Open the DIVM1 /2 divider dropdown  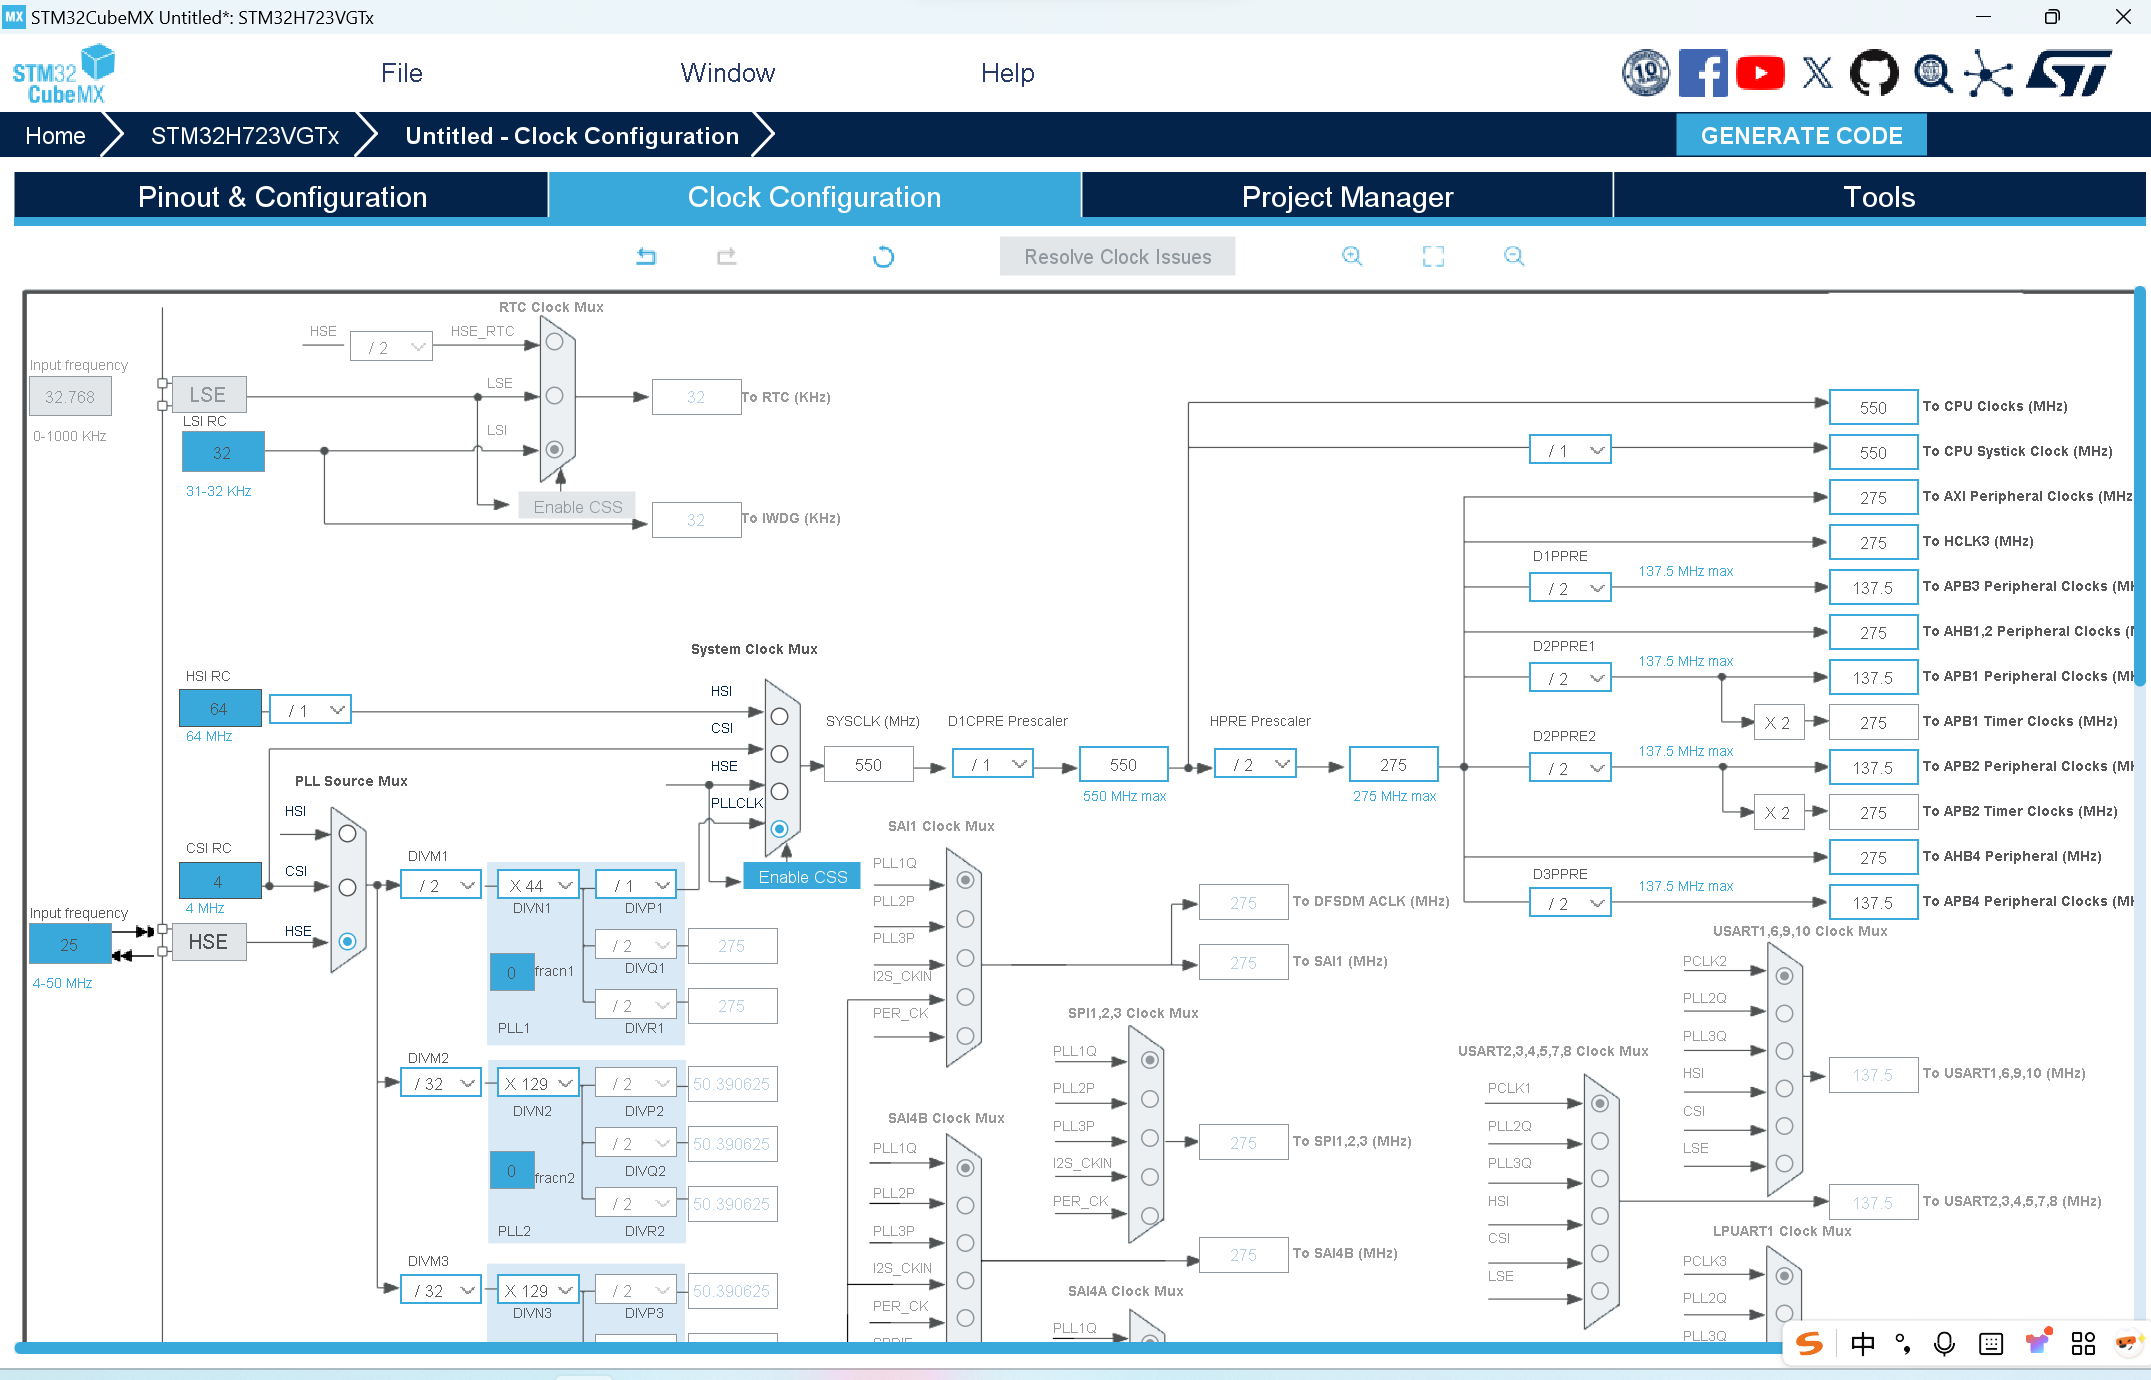point(442,885)
